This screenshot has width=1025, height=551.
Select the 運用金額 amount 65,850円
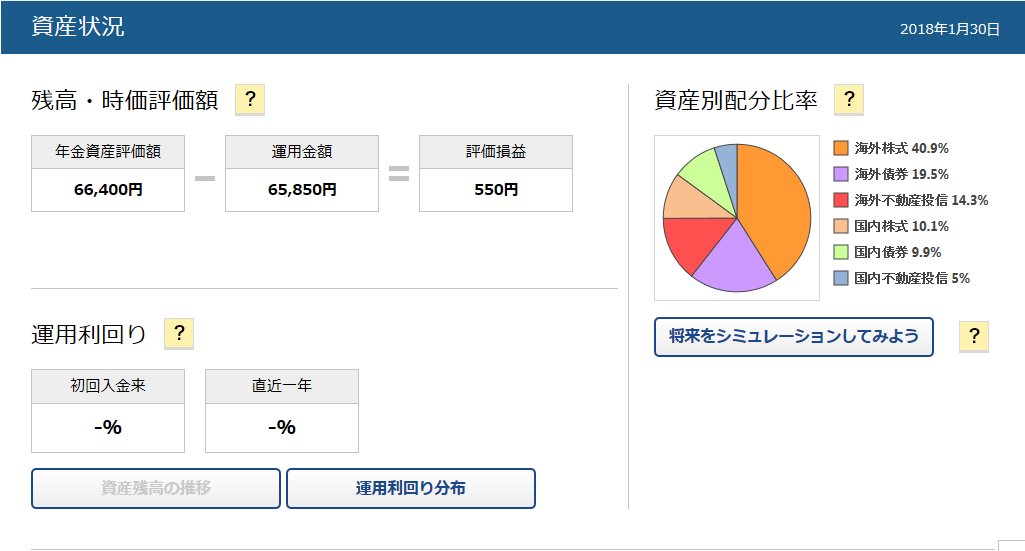[302, 189]
